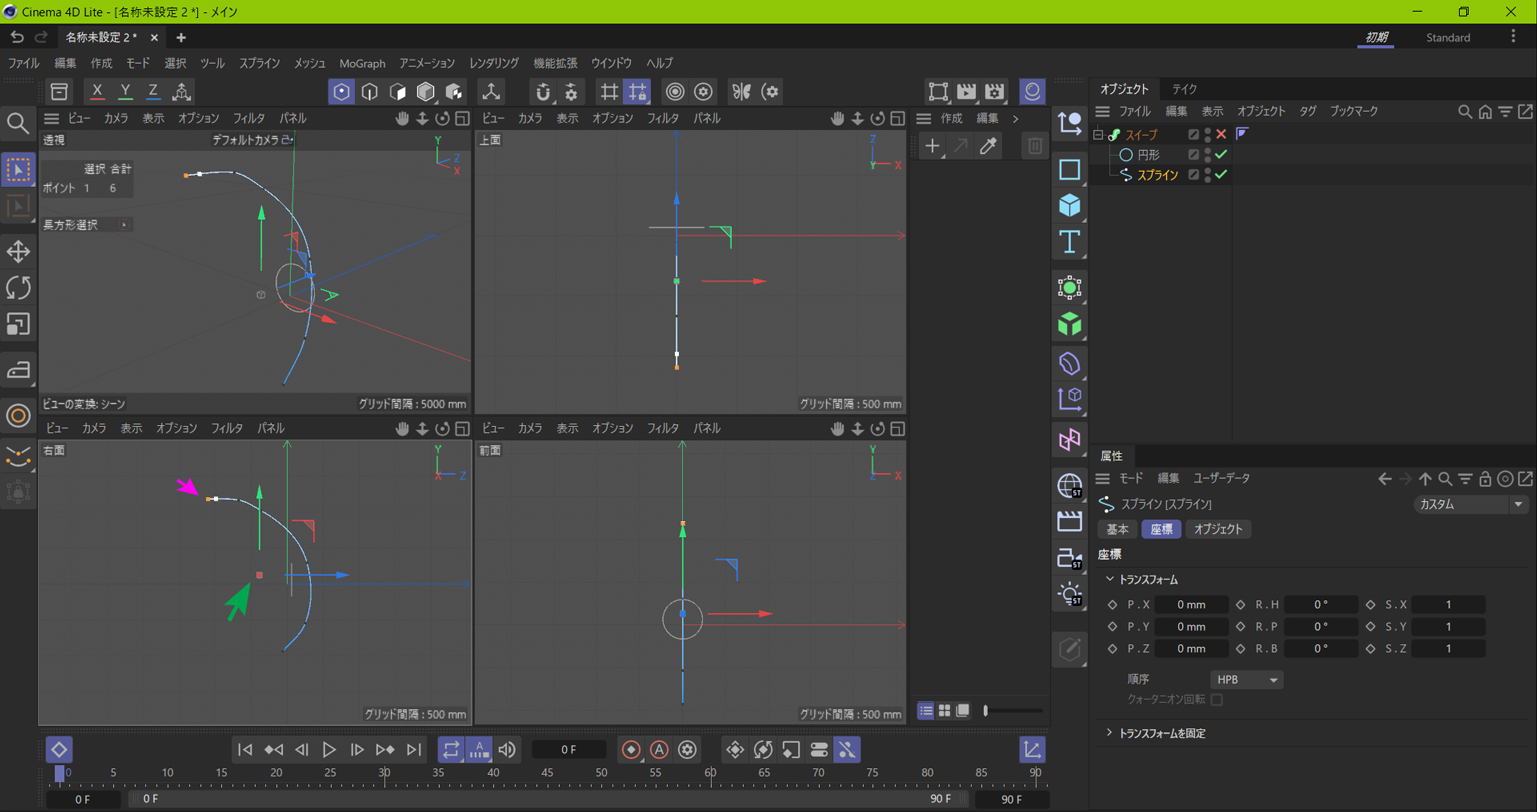Select the Scale tool in left toolbar

click(18, 324)
